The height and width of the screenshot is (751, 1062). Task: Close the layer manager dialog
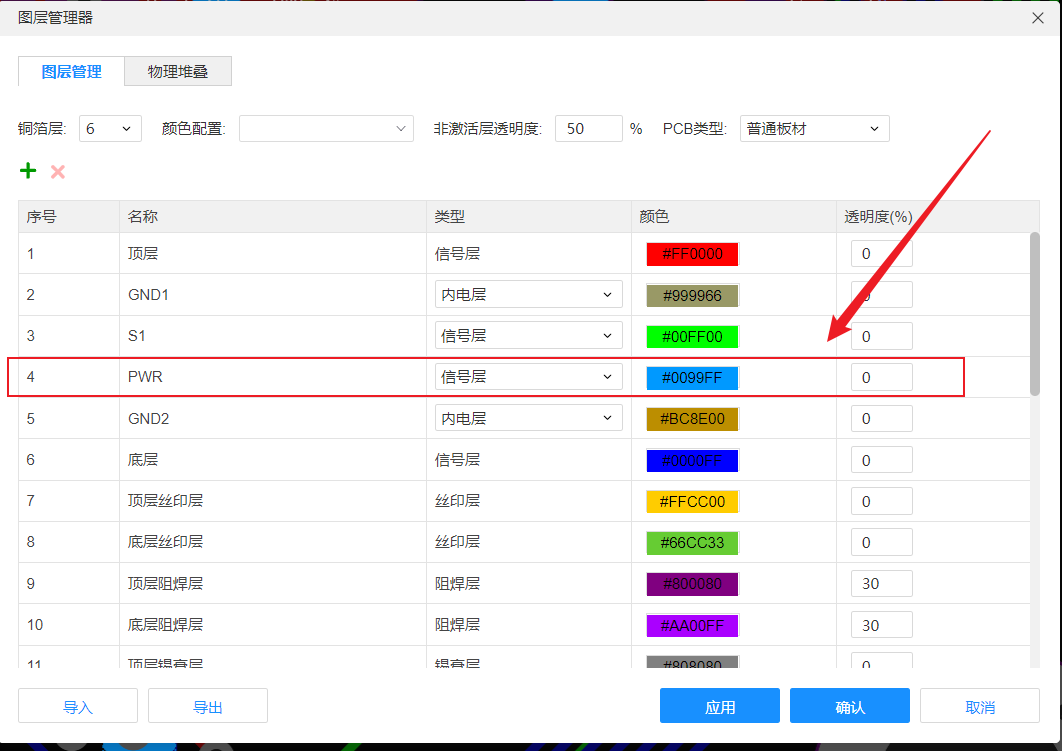coord(1038,17)
